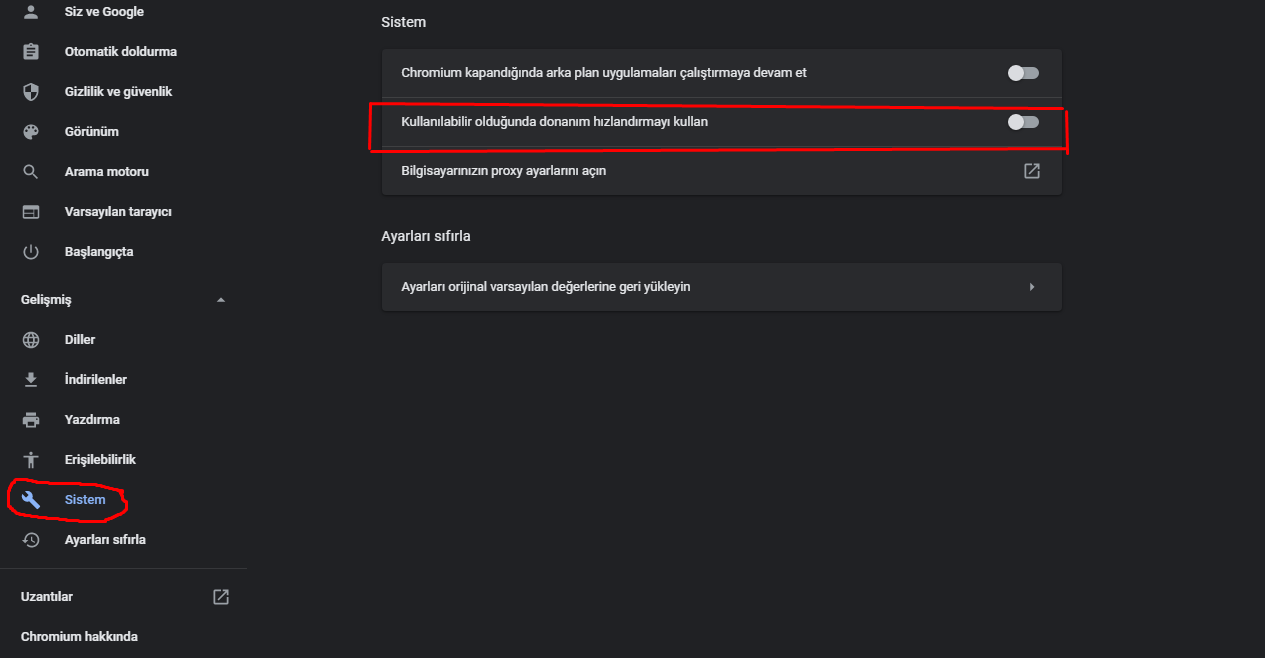Go to Erişilebilirlik settings

99,460
